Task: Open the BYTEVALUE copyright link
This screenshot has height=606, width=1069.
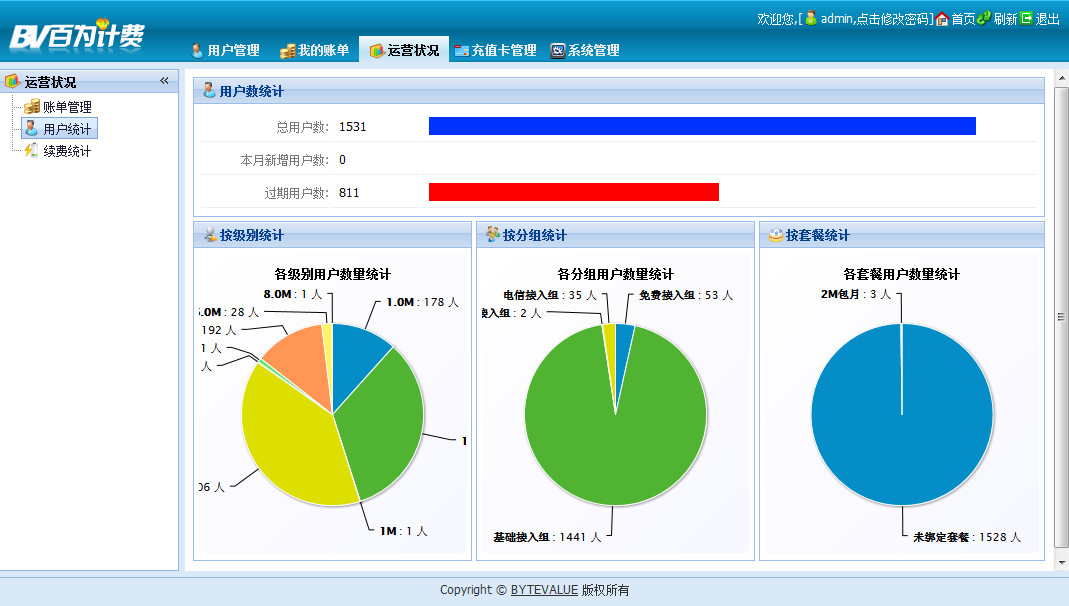Action: tap(544, 590)
